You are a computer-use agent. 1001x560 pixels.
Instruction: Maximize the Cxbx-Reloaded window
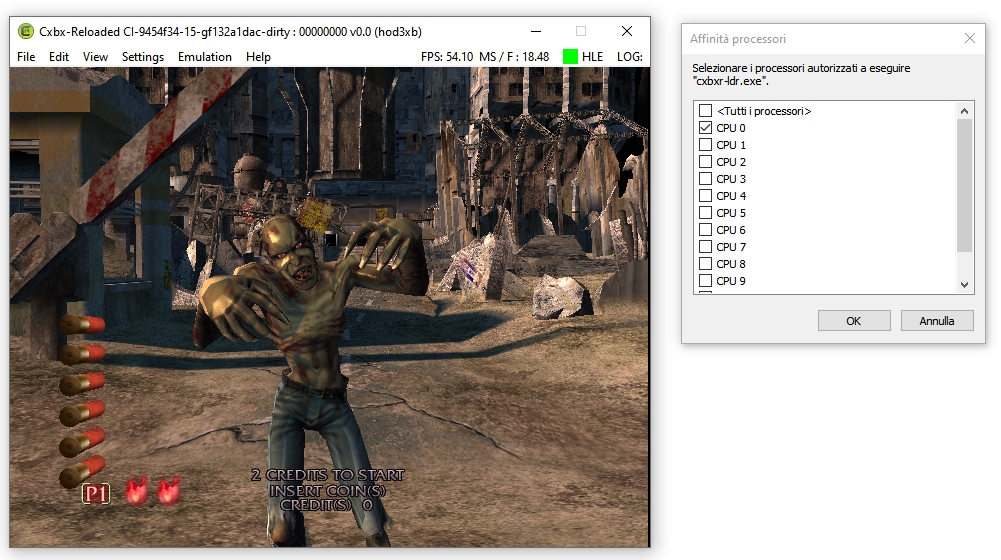(581, 31)
